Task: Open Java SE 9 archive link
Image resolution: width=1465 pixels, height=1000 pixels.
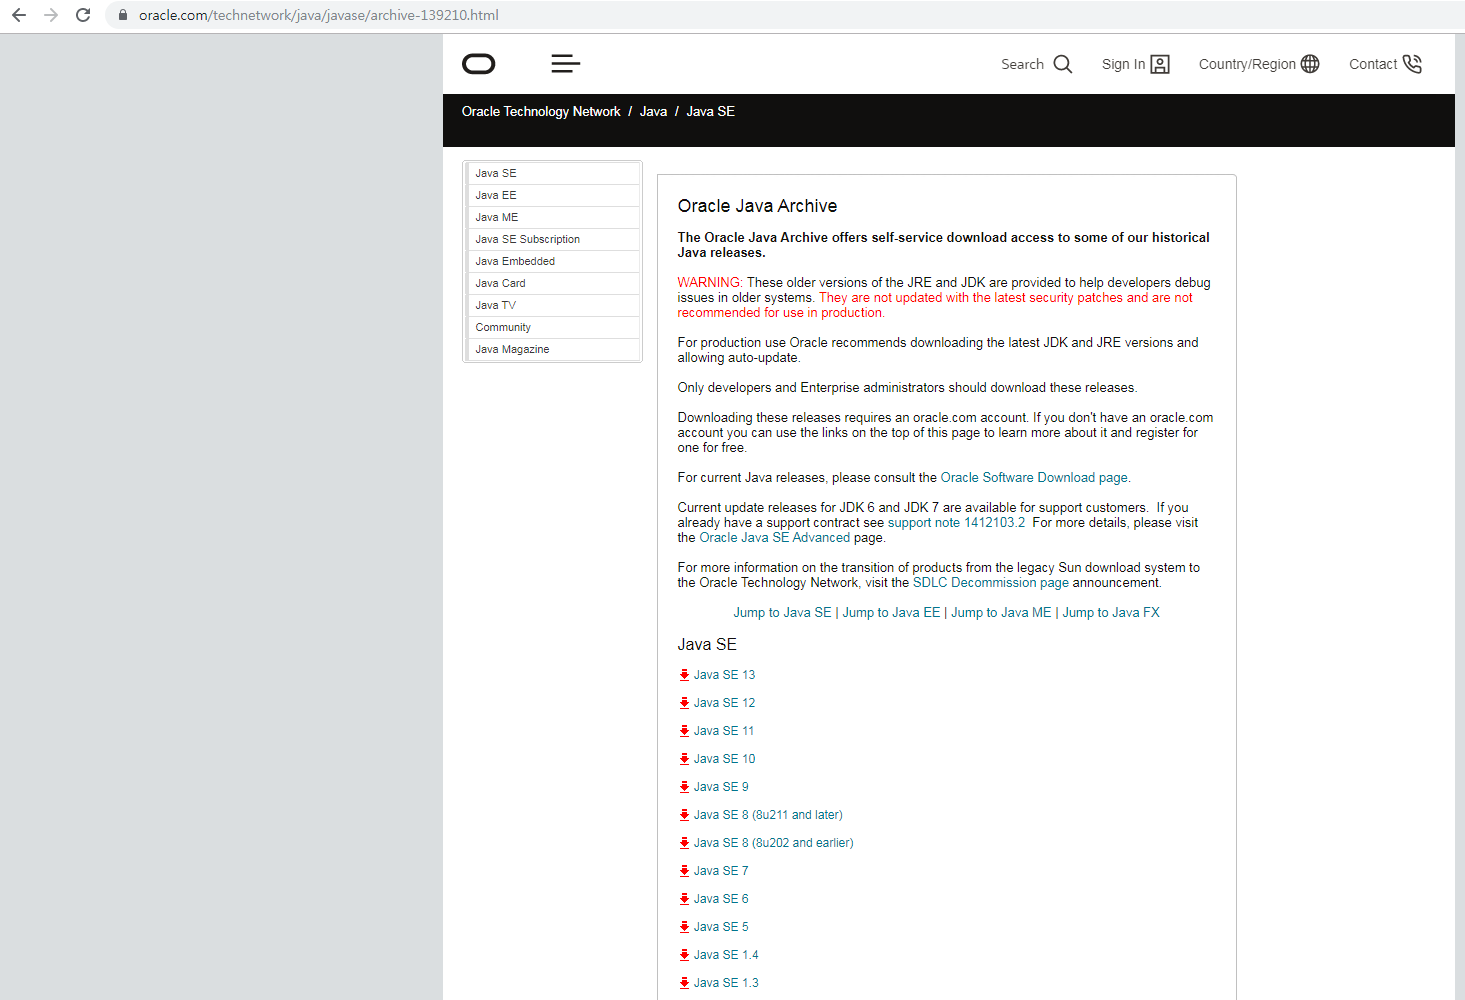Action: (x=721, y=787)
